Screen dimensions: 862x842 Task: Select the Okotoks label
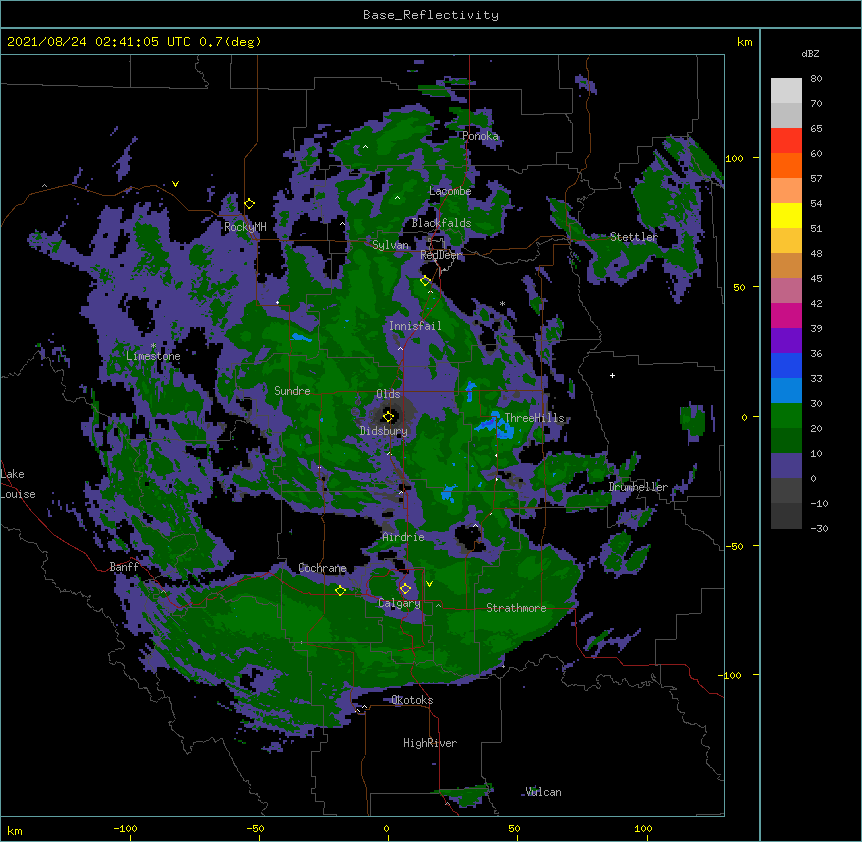click(x=412, y=700)
